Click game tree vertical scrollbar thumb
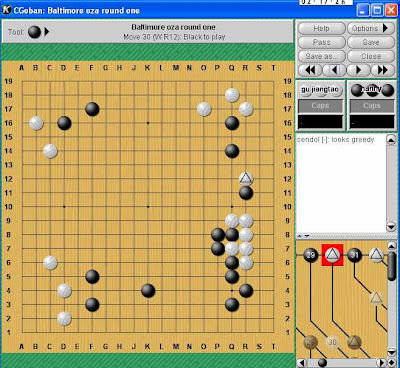This screenshot has width=400, height=368. coord(392,266)
